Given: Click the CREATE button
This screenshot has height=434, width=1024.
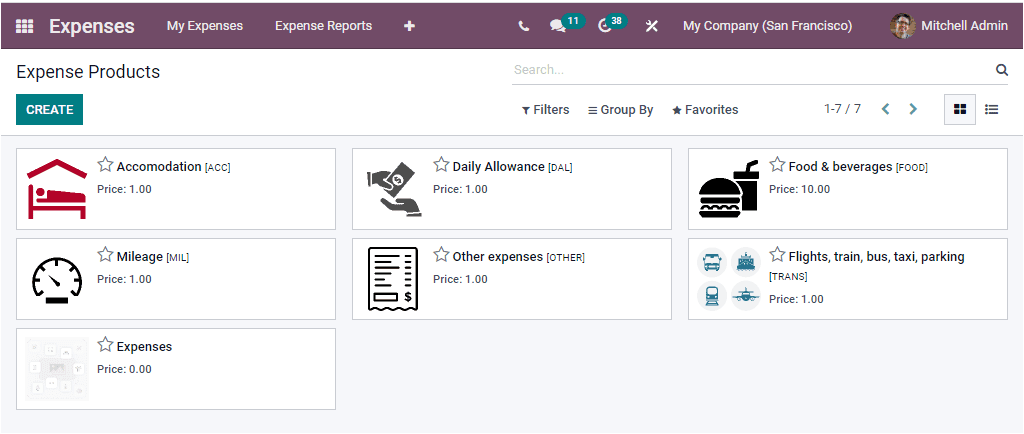Looking at the screenshot, I should pyautogui.click(x=50, y=110).
